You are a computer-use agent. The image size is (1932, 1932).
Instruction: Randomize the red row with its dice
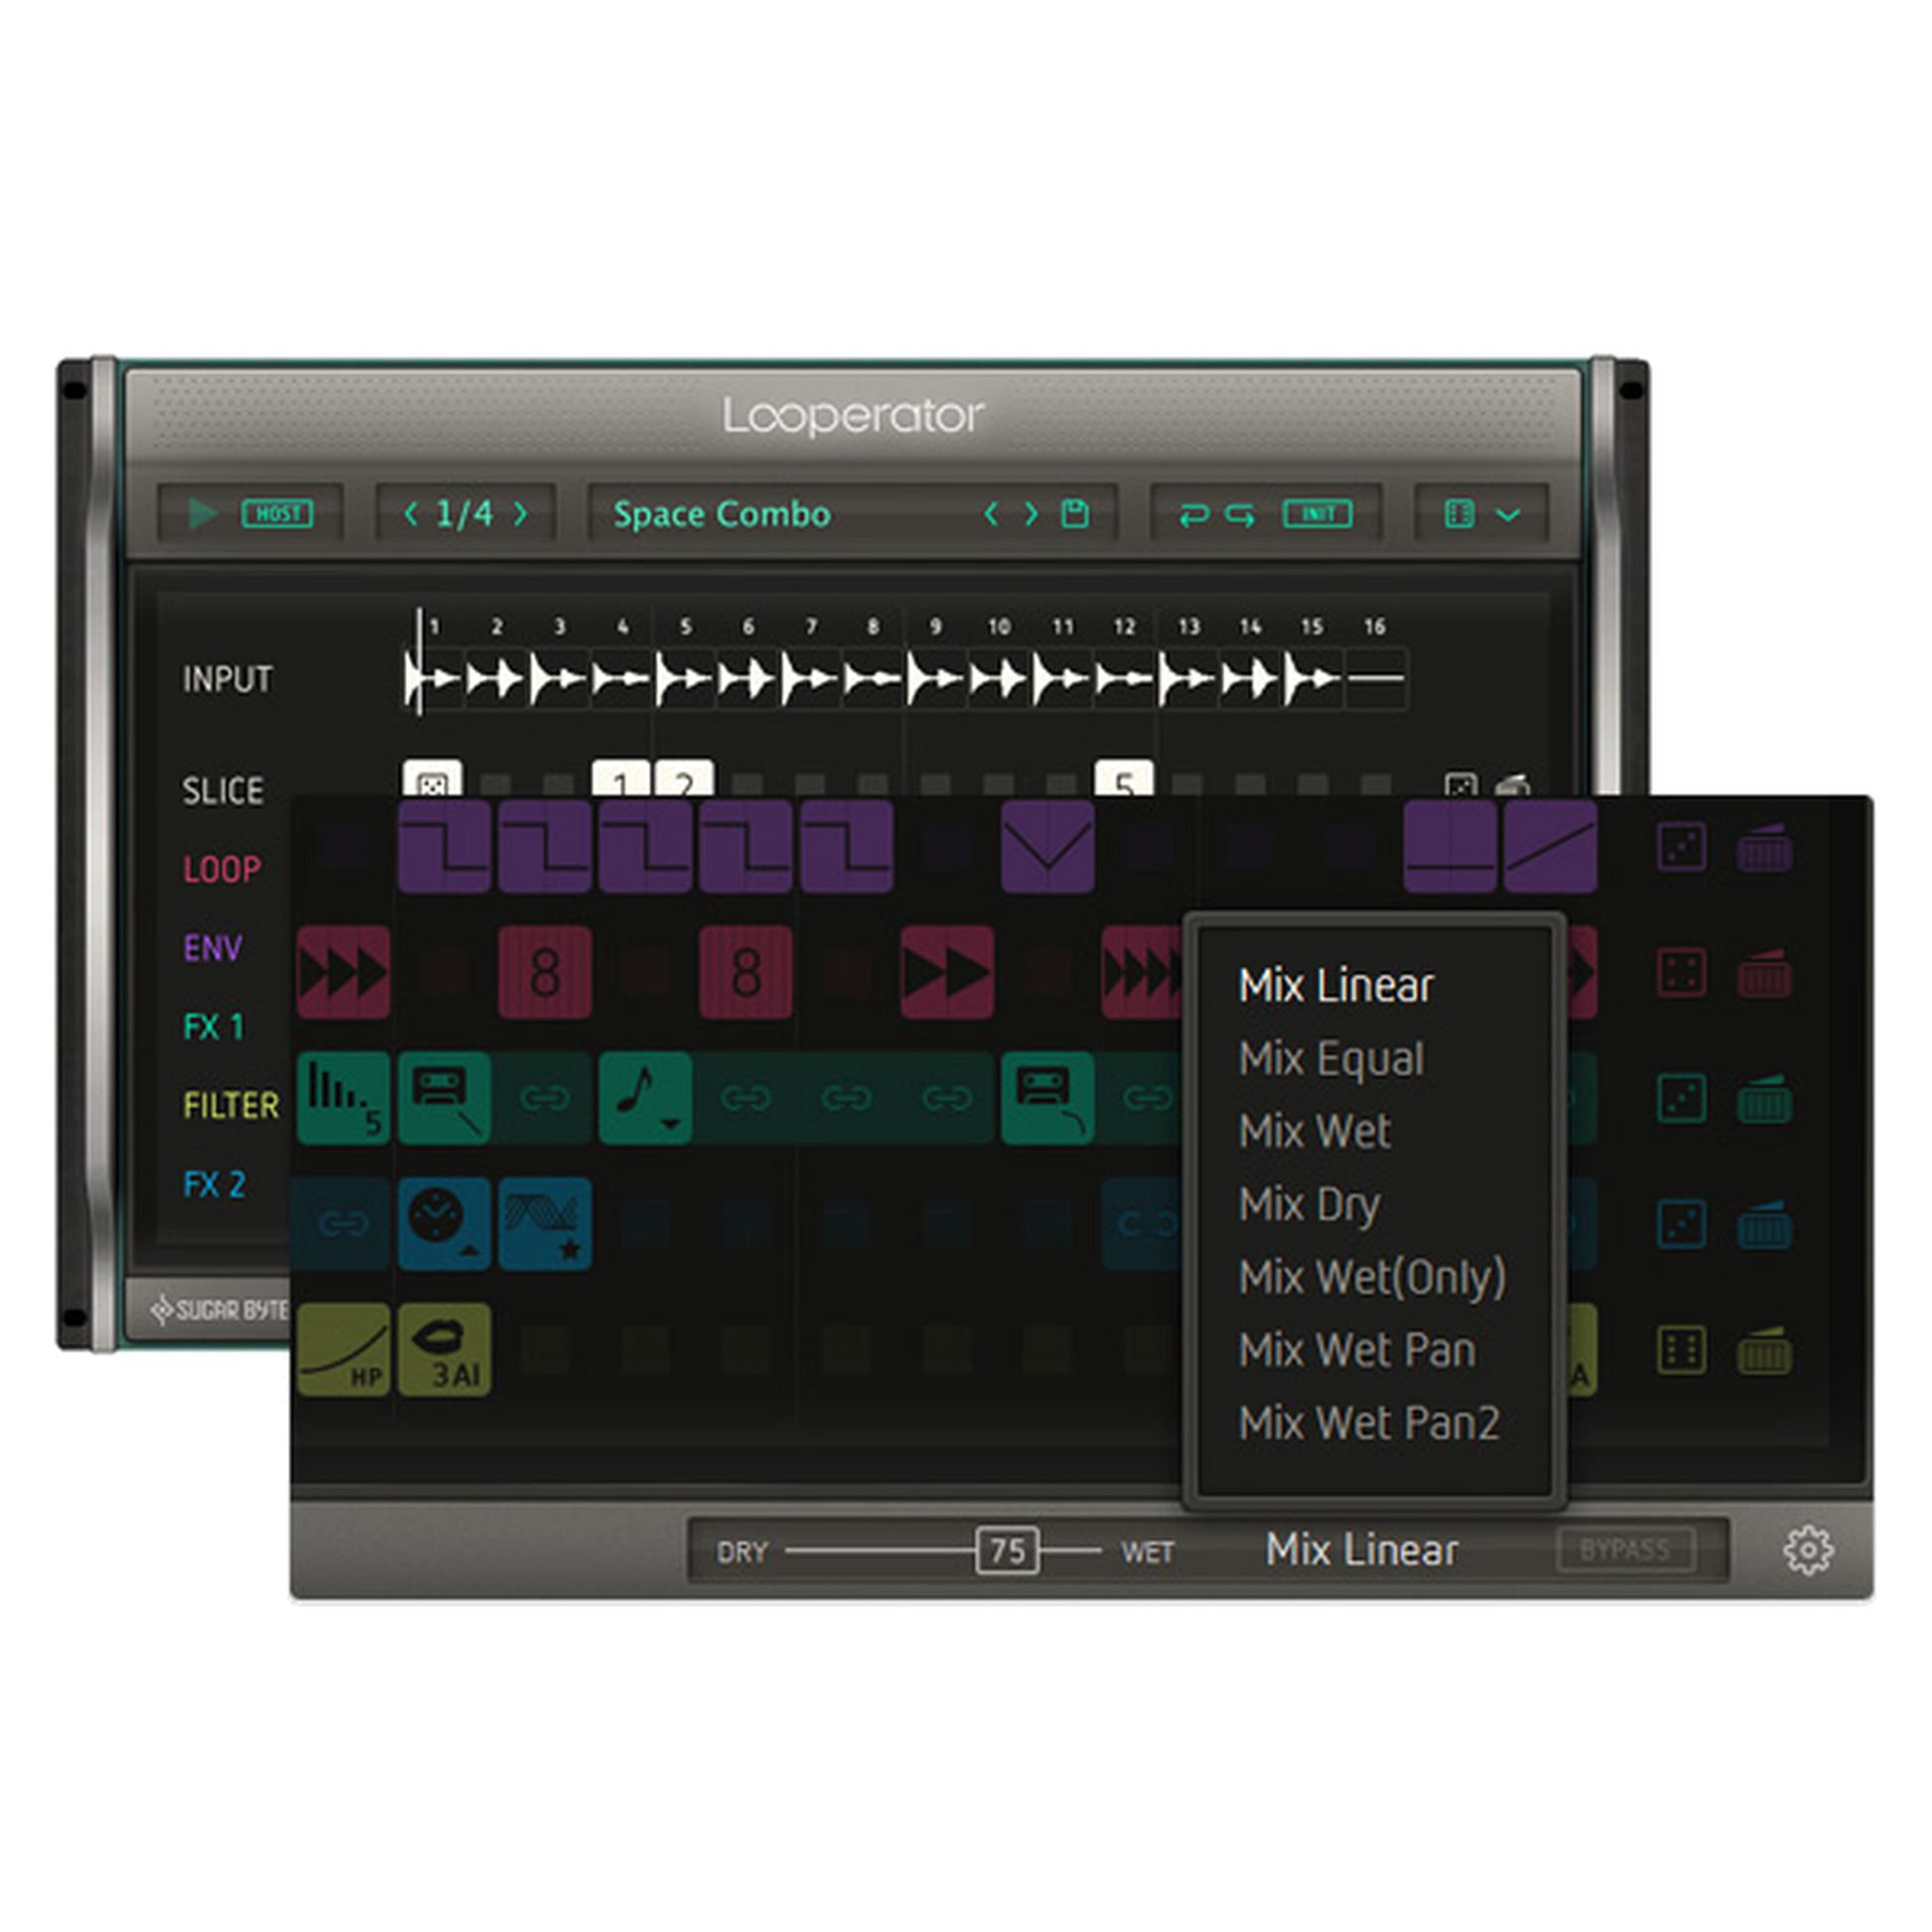coord(1682,972)
